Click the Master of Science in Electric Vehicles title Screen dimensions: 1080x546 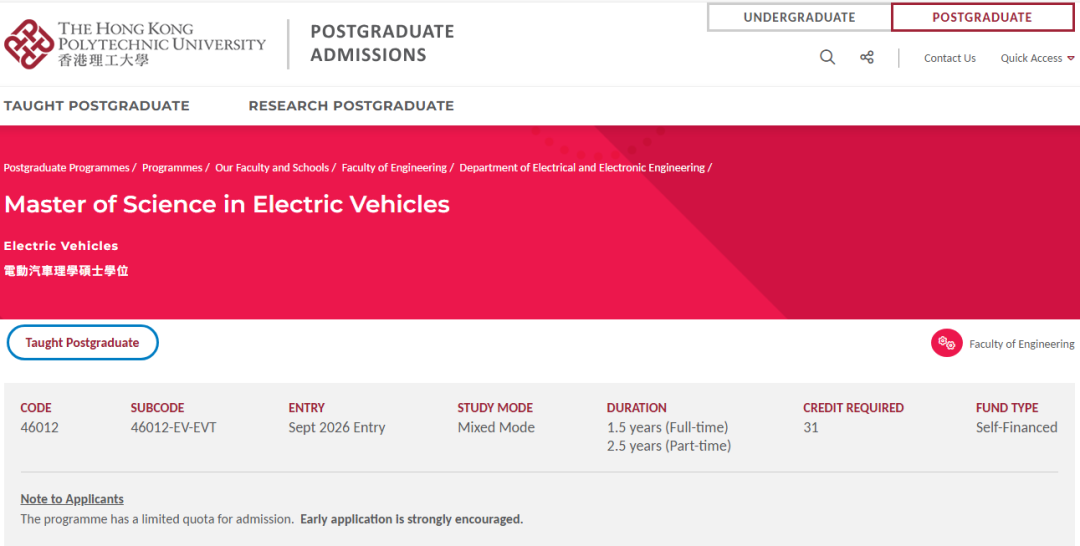227,204
